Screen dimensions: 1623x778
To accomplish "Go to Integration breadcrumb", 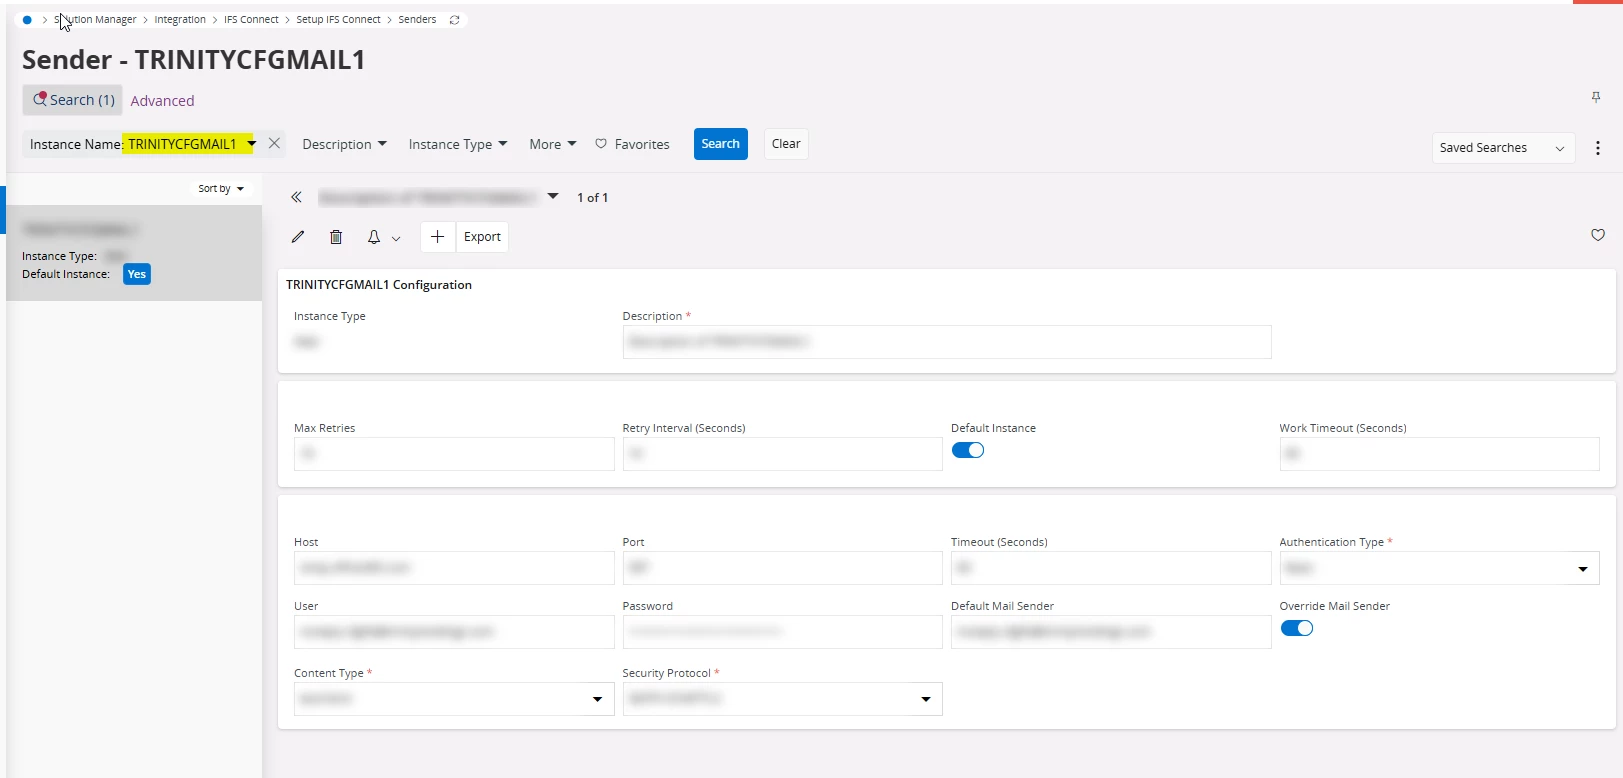I will (x=180, y=20).
